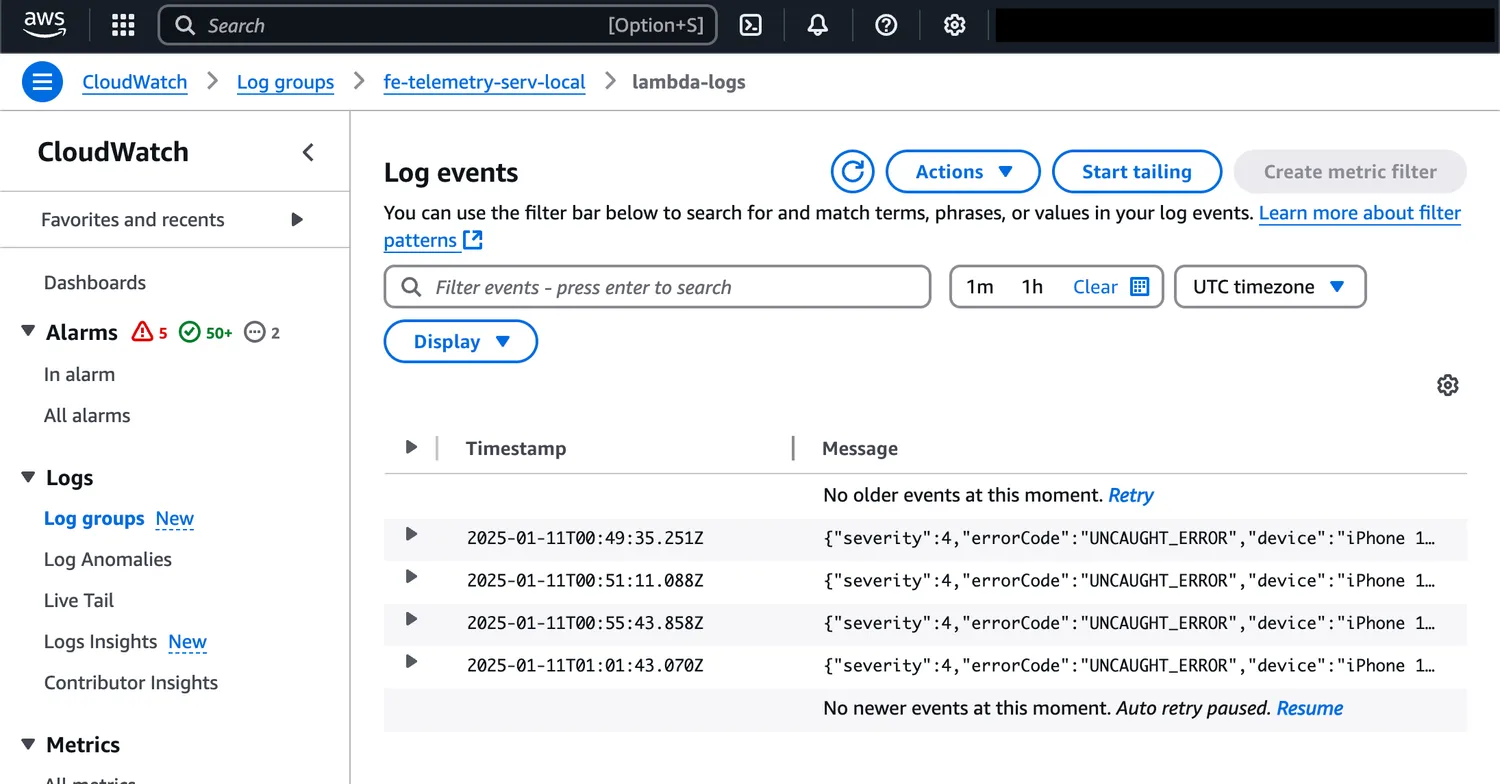
Task: Open In alarm in the sidebar
Action: (x=79, y=374)
